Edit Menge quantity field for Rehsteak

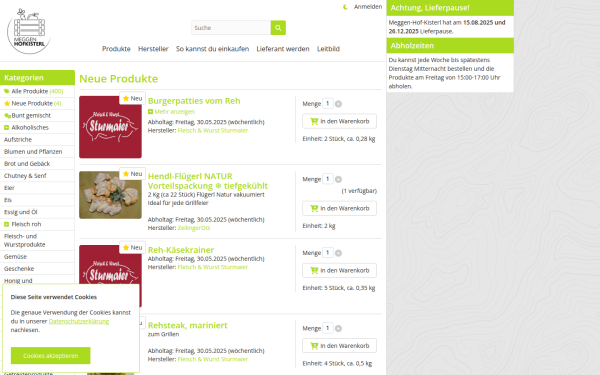coord(328,328)
